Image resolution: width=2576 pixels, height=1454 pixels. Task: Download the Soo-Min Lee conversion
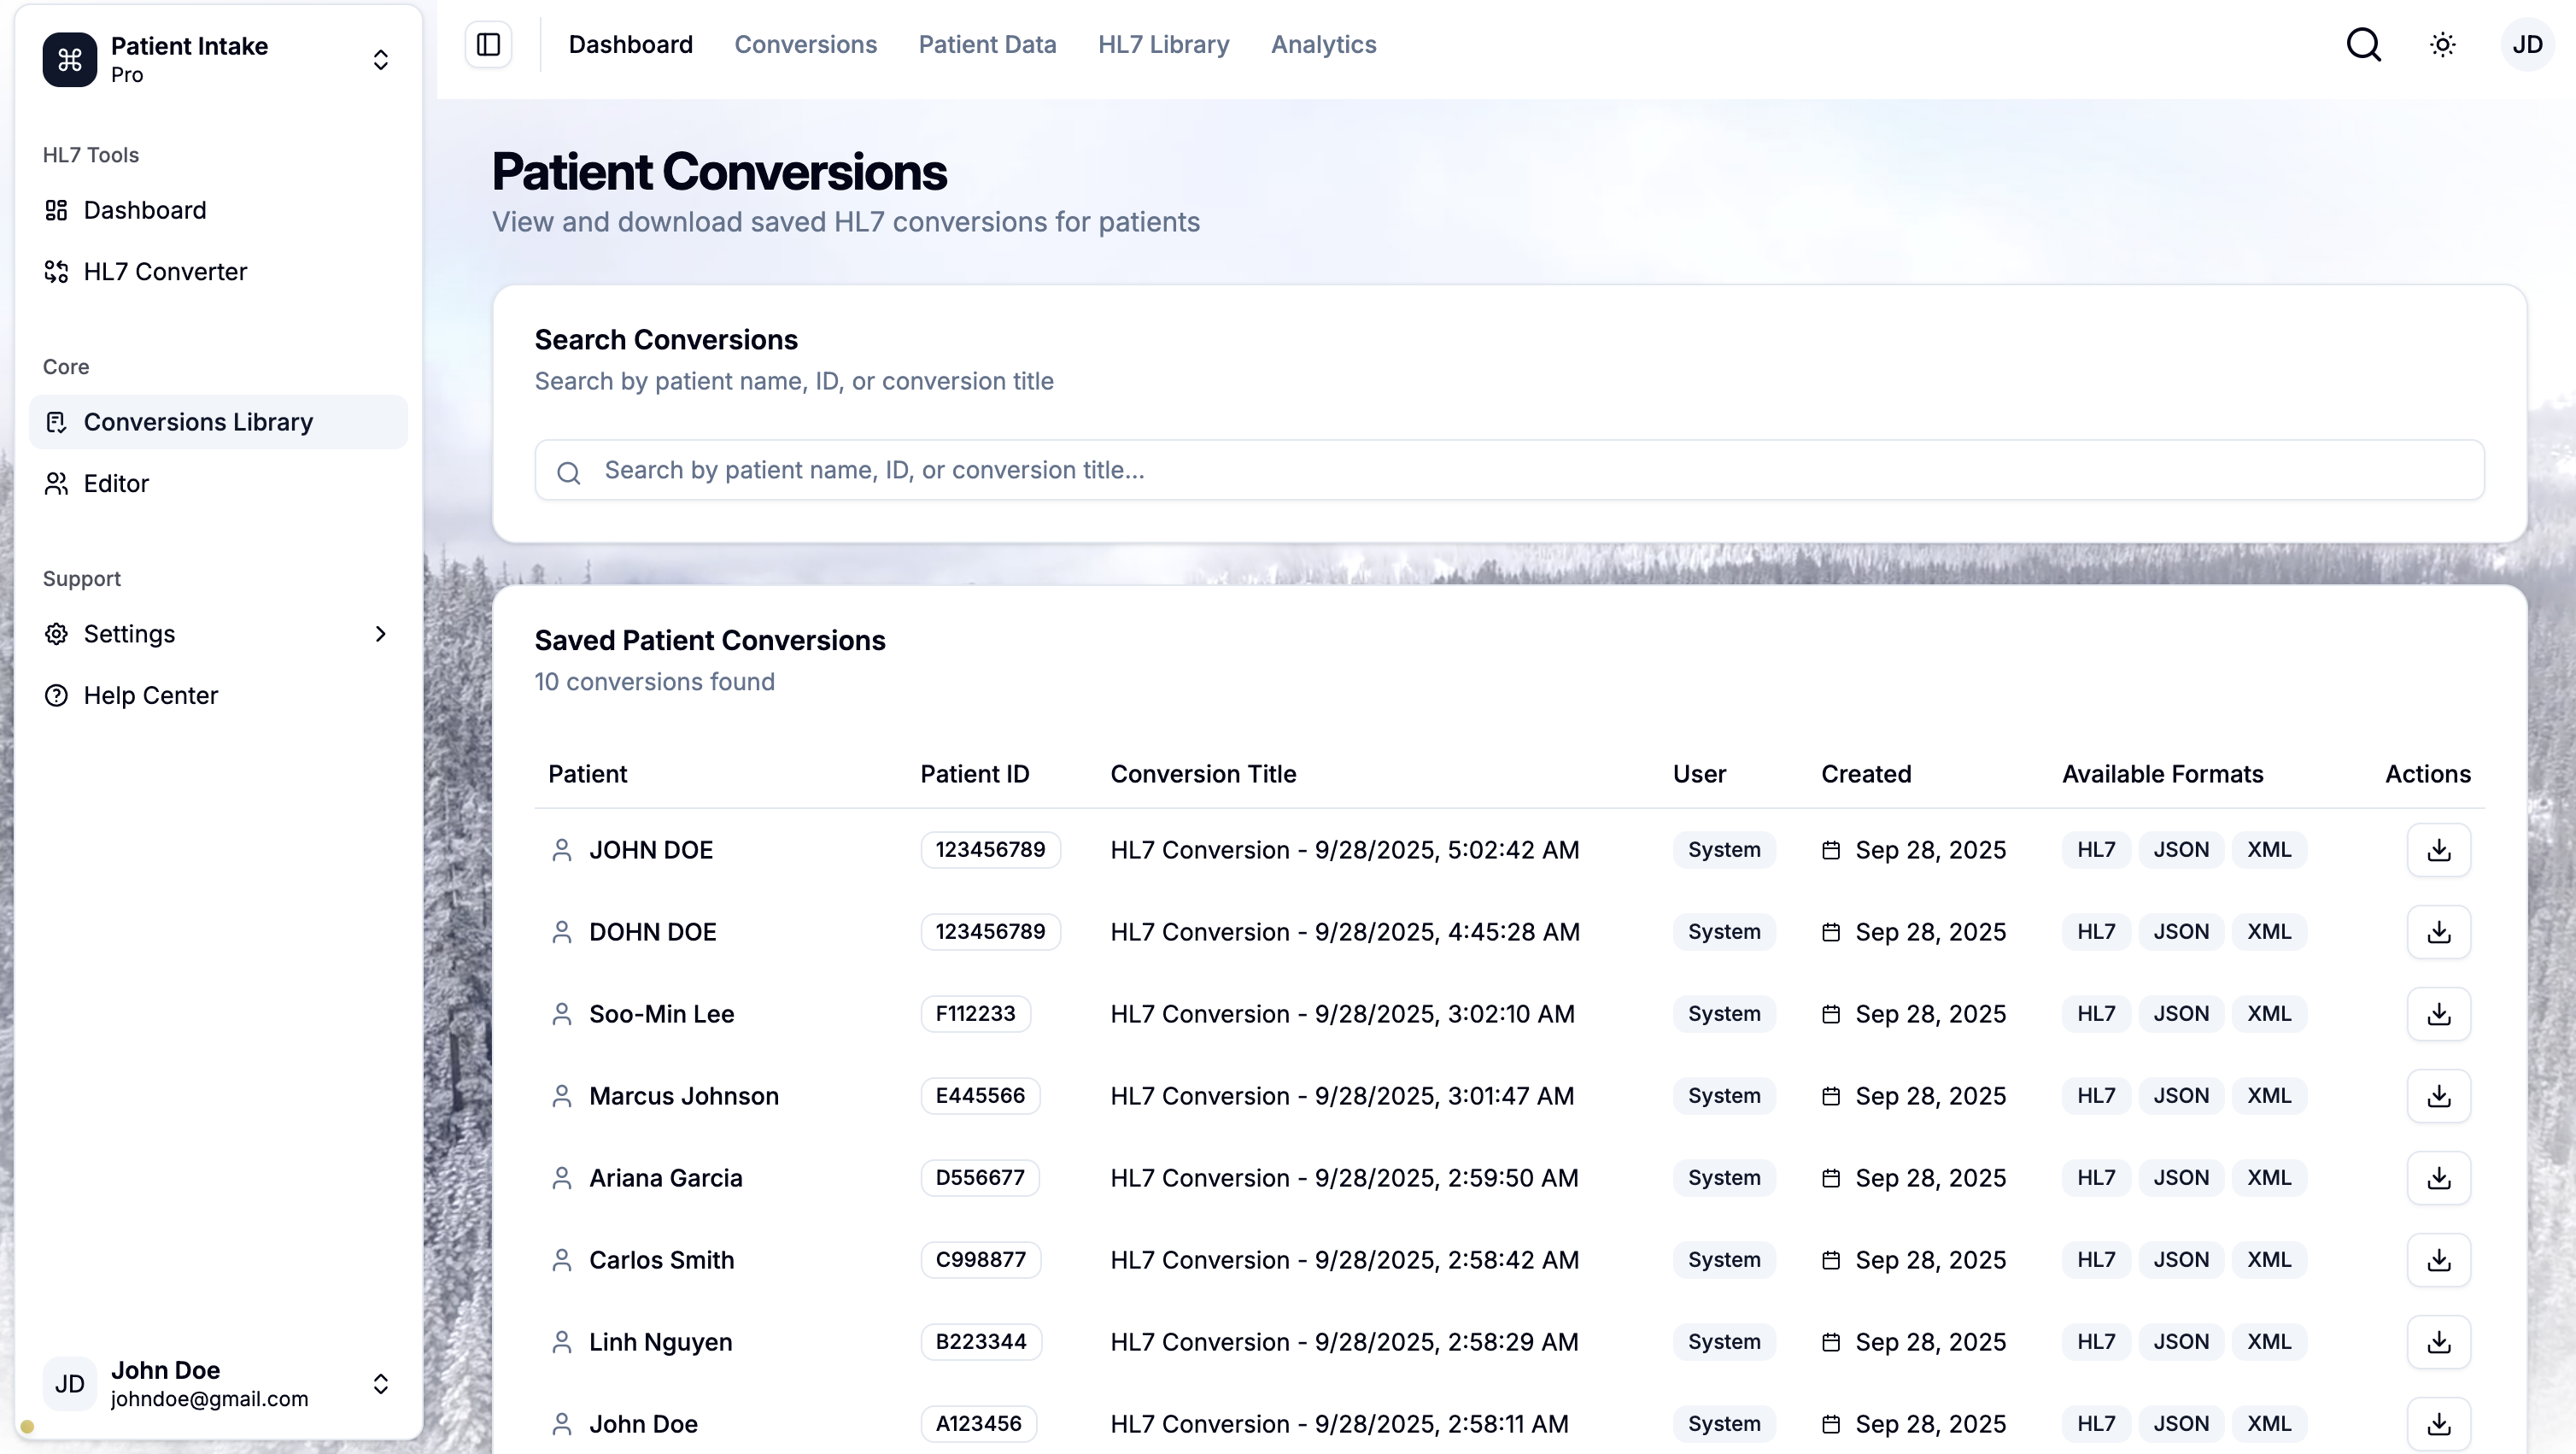(2438, 1014)
